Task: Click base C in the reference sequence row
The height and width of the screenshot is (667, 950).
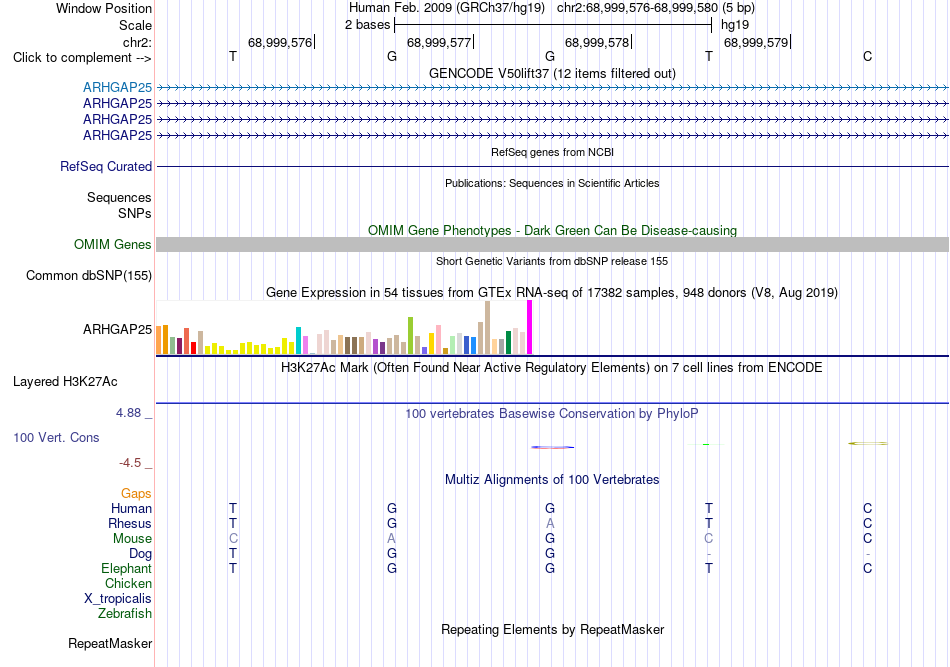Action: click(x=868, y=56)
